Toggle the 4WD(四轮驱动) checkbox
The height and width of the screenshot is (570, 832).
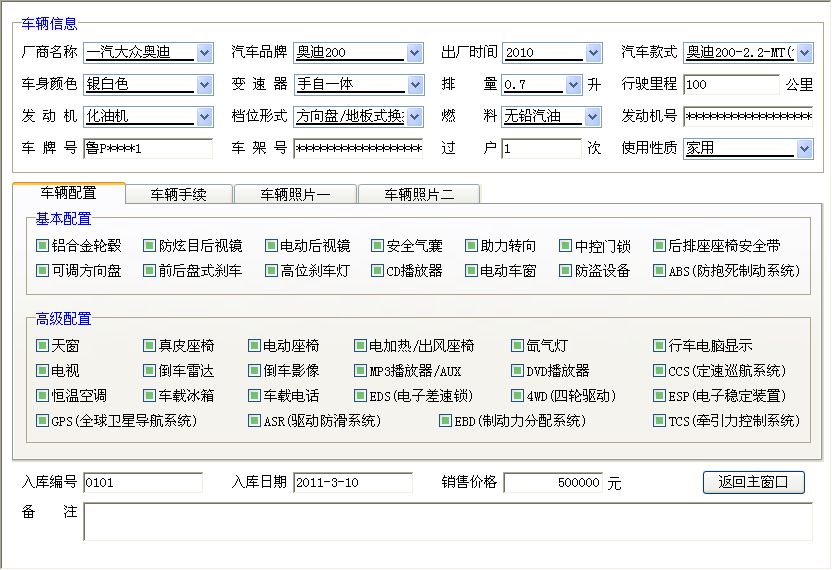point(517,395)
